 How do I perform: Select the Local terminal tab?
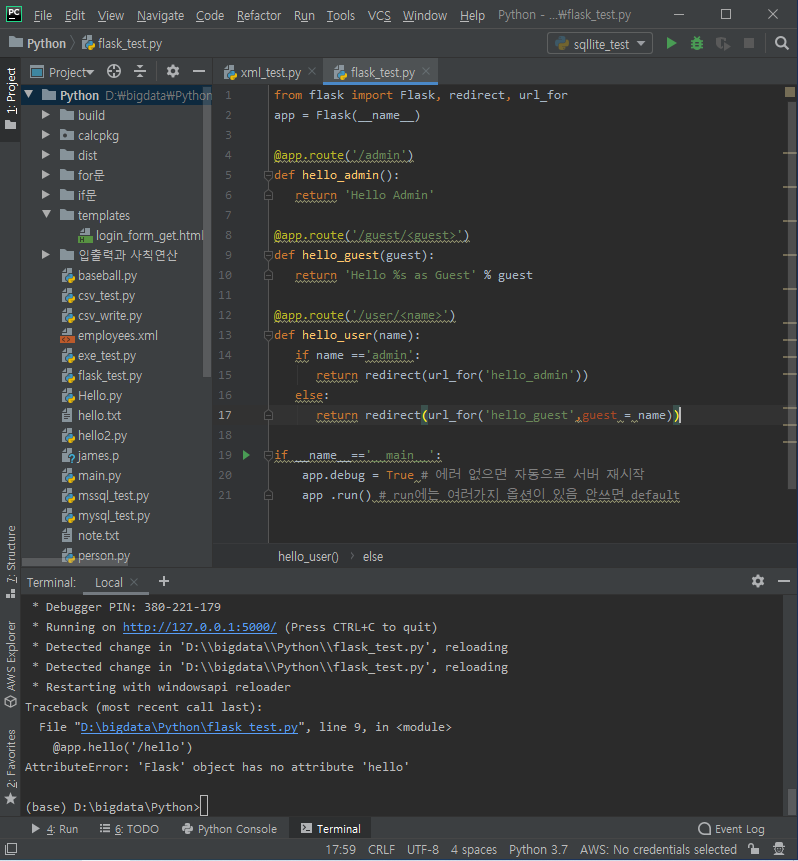[x=109, y=582]
